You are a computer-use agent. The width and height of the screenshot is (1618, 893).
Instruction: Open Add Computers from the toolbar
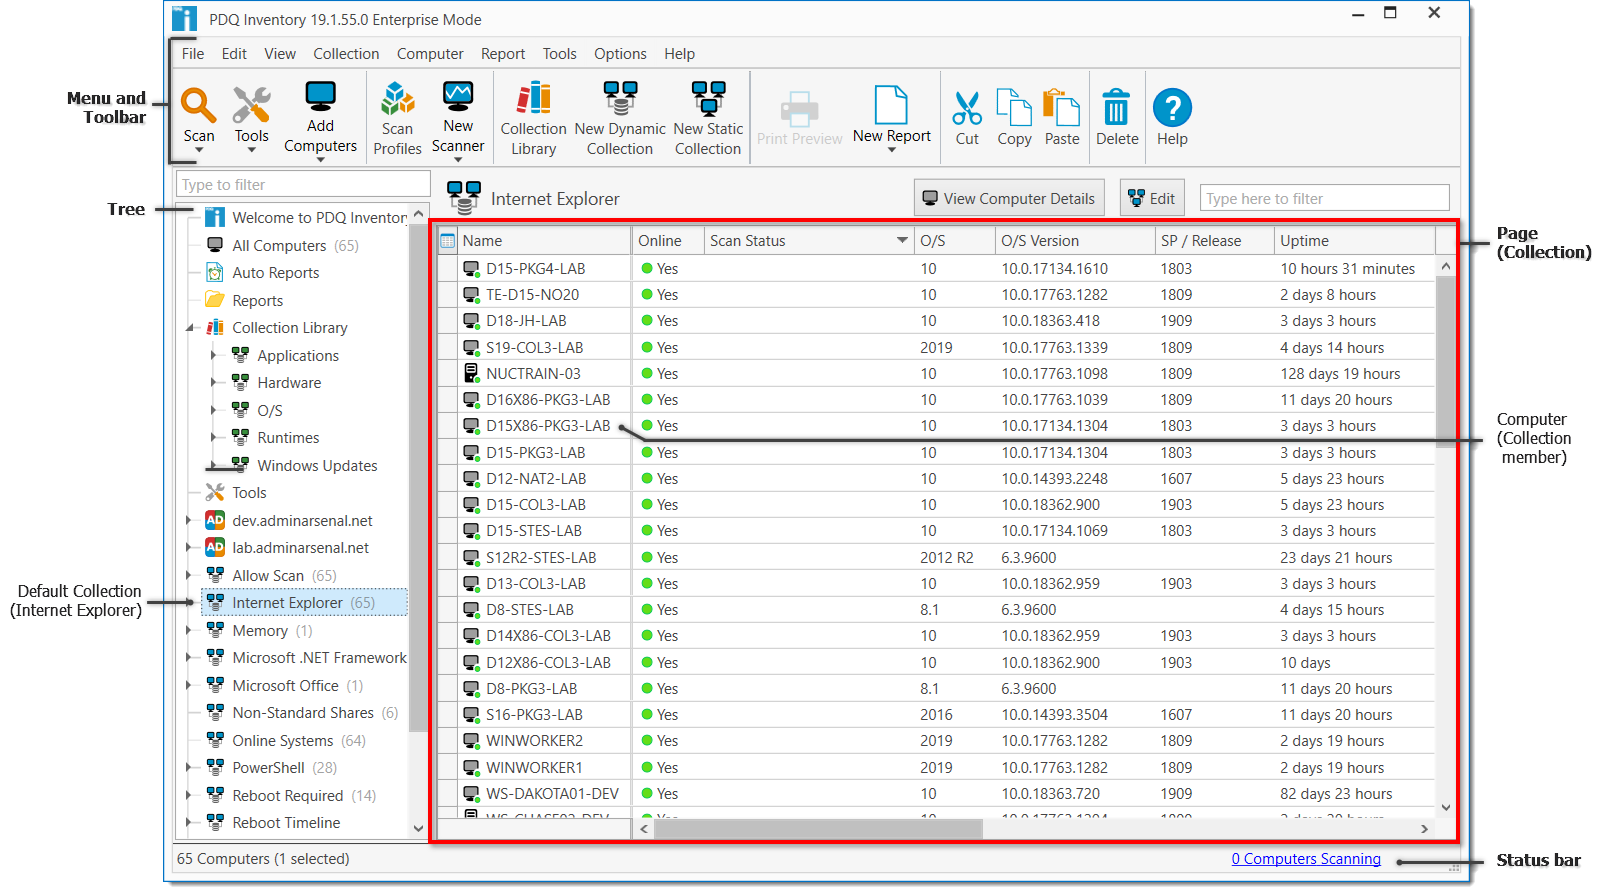pos(320,113)
